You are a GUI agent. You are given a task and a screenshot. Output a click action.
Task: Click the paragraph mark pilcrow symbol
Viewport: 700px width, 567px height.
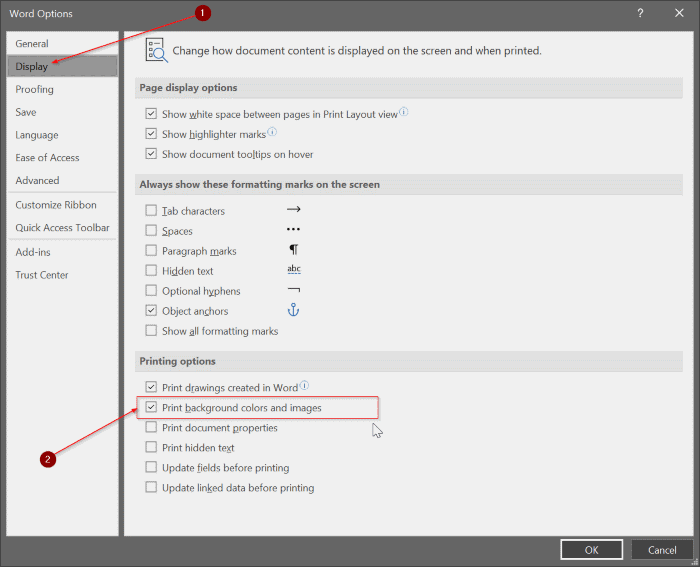pos(293,250)
